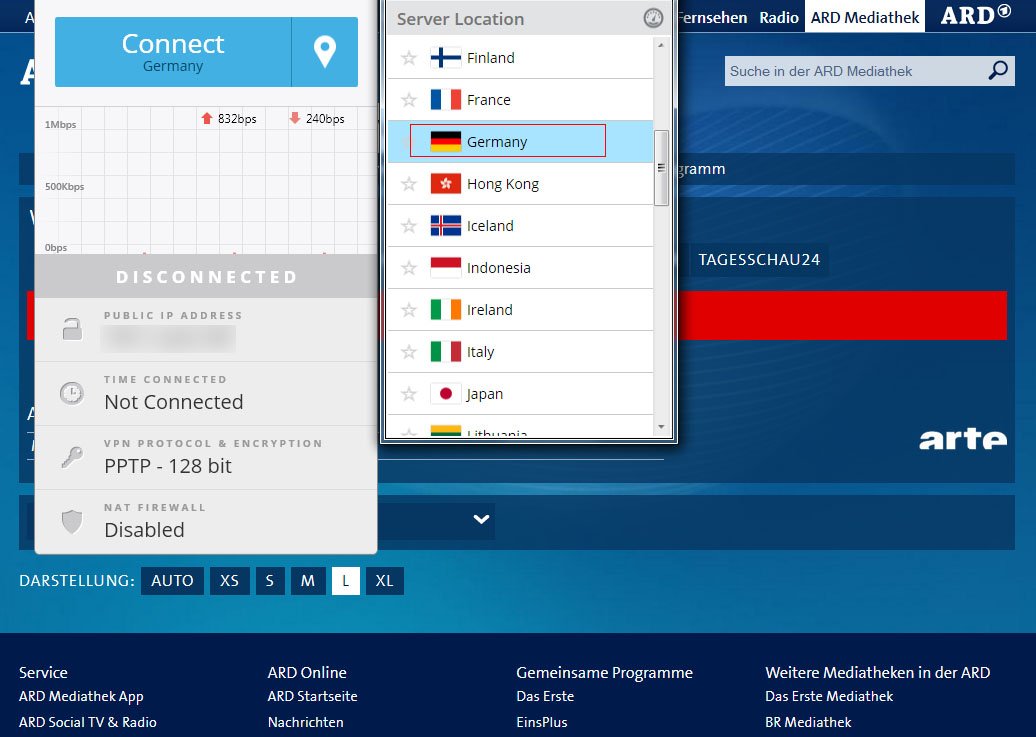Click the DISCONNECTED status banner
Viewport: 1036px width, 737px height.
tap(206, 277)
